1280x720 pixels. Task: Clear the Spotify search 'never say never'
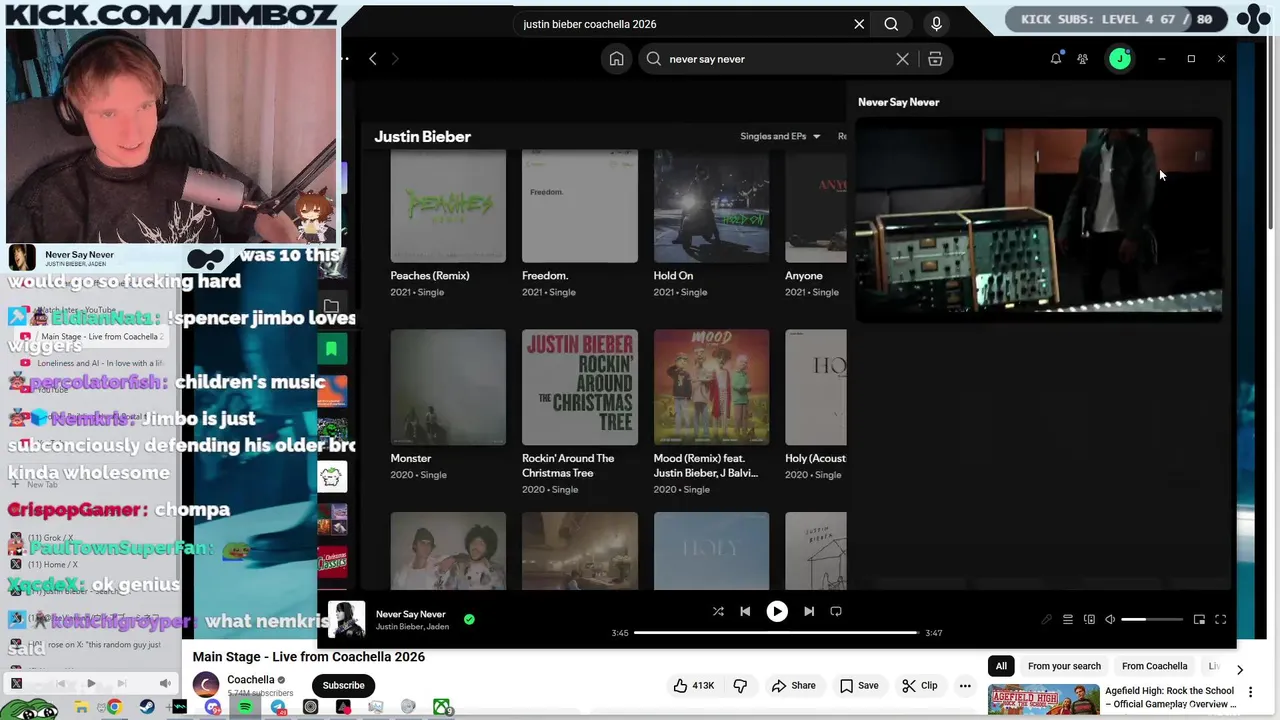pos(902,59)
